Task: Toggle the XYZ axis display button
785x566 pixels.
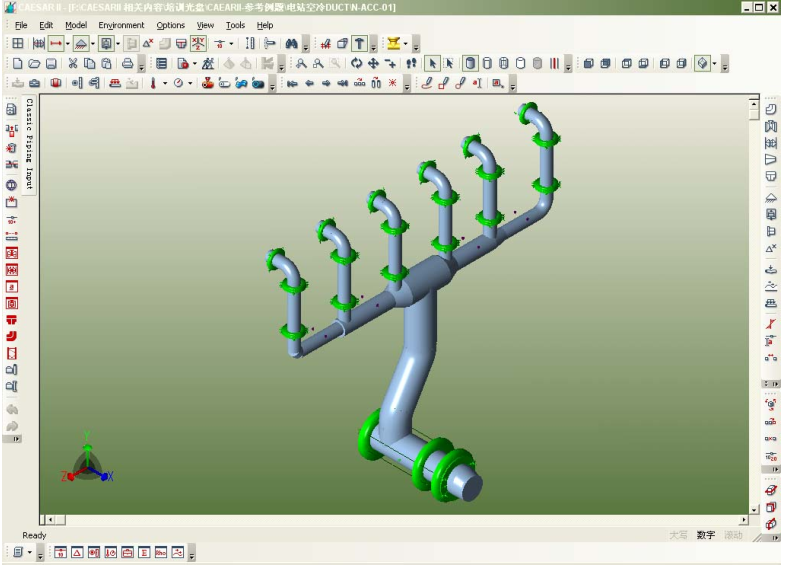Action: point(198,44)
